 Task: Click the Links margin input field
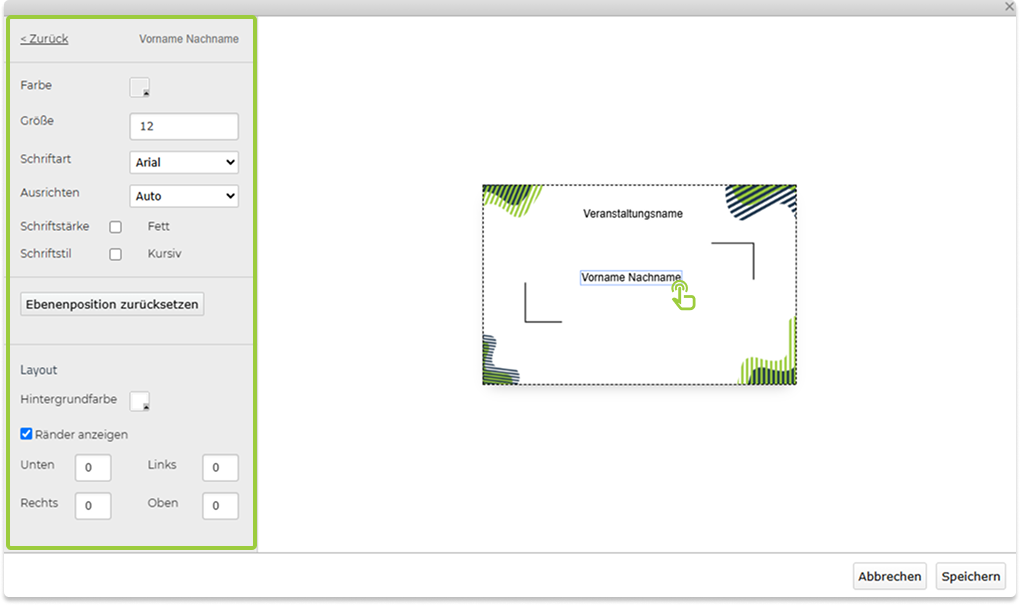(220, 468)
